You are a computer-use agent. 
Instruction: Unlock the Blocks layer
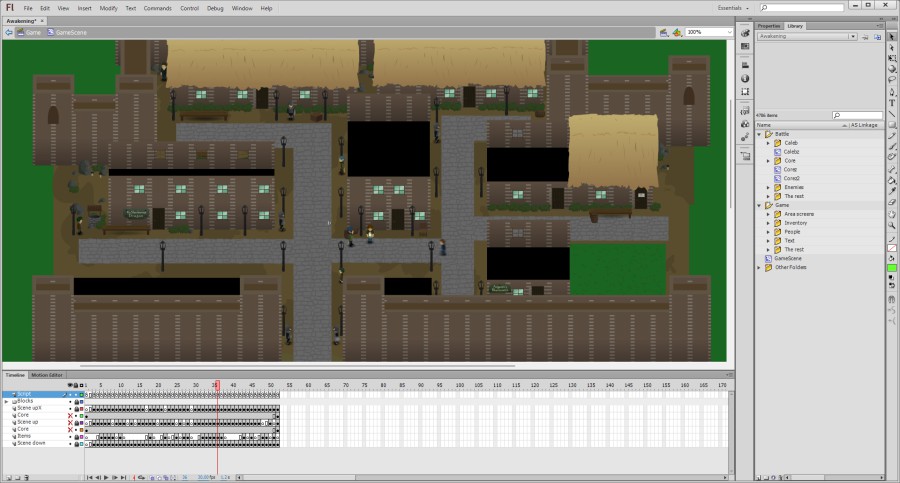pos(75,401)
